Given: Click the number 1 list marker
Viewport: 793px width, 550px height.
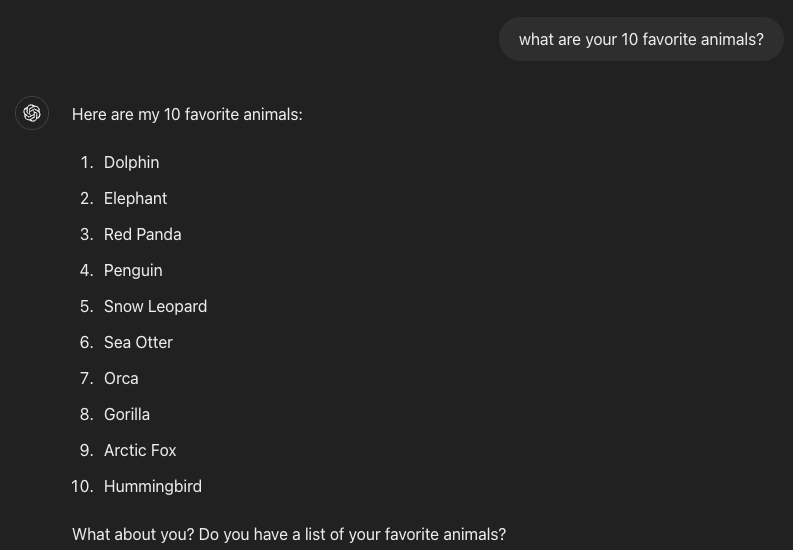Looking at the screenshot, I should (x=87, y=162).
